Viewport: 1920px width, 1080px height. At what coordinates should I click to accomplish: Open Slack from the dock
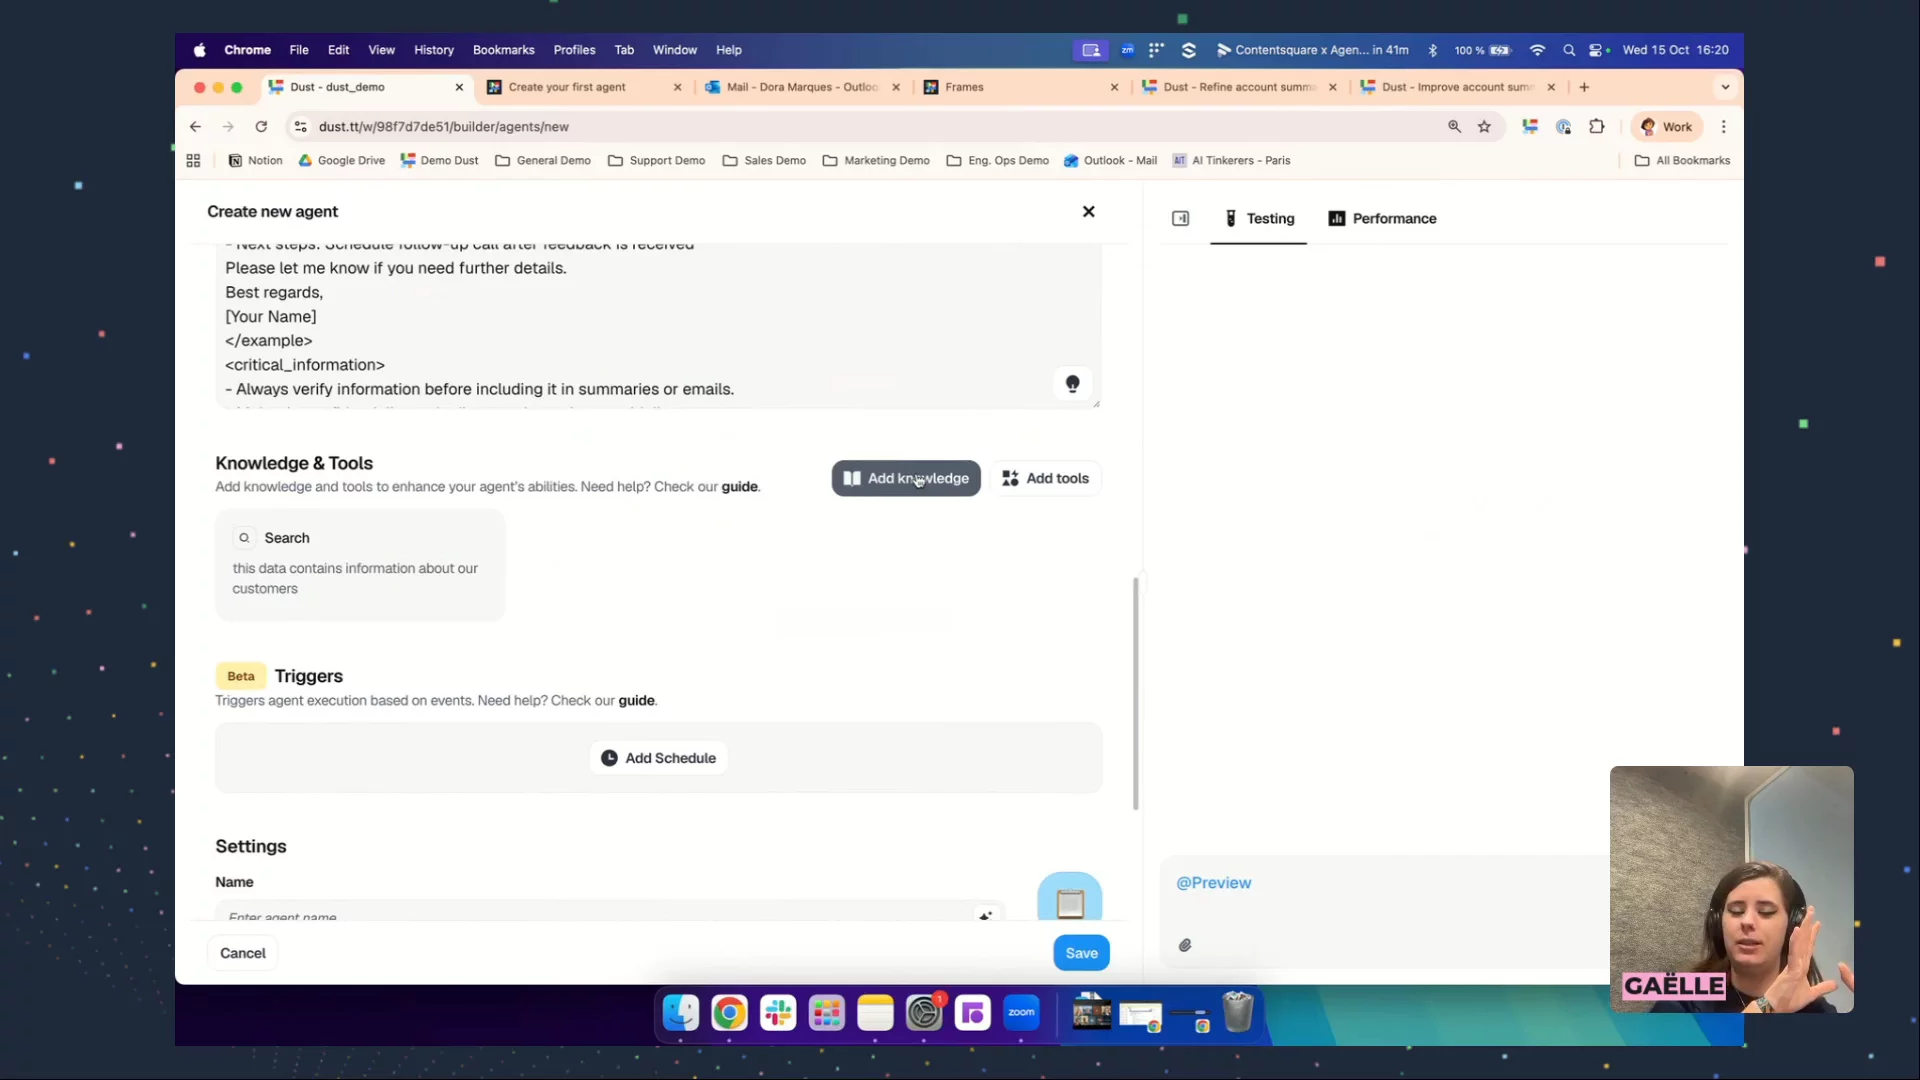click(777, 1013)
